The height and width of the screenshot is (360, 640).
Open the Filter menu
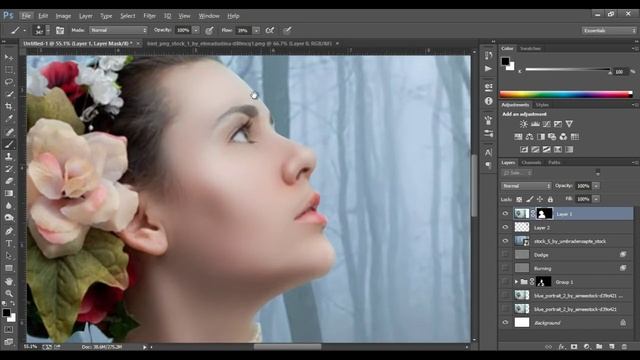pos(149,16)
